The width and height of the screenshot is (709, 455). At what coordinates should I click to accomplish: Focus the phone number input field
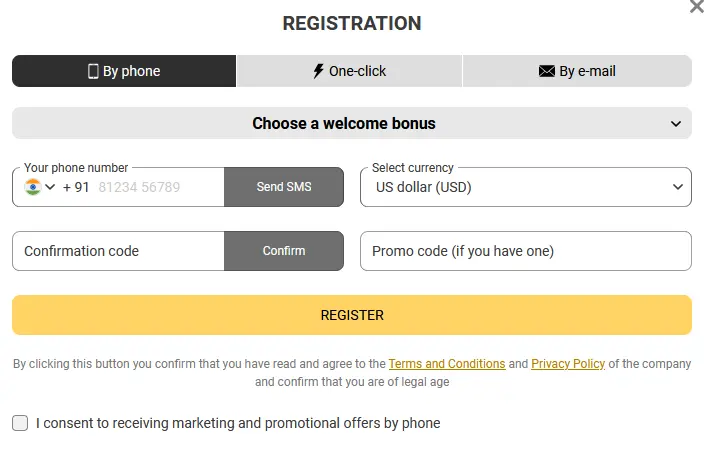[x=155, y=187]
